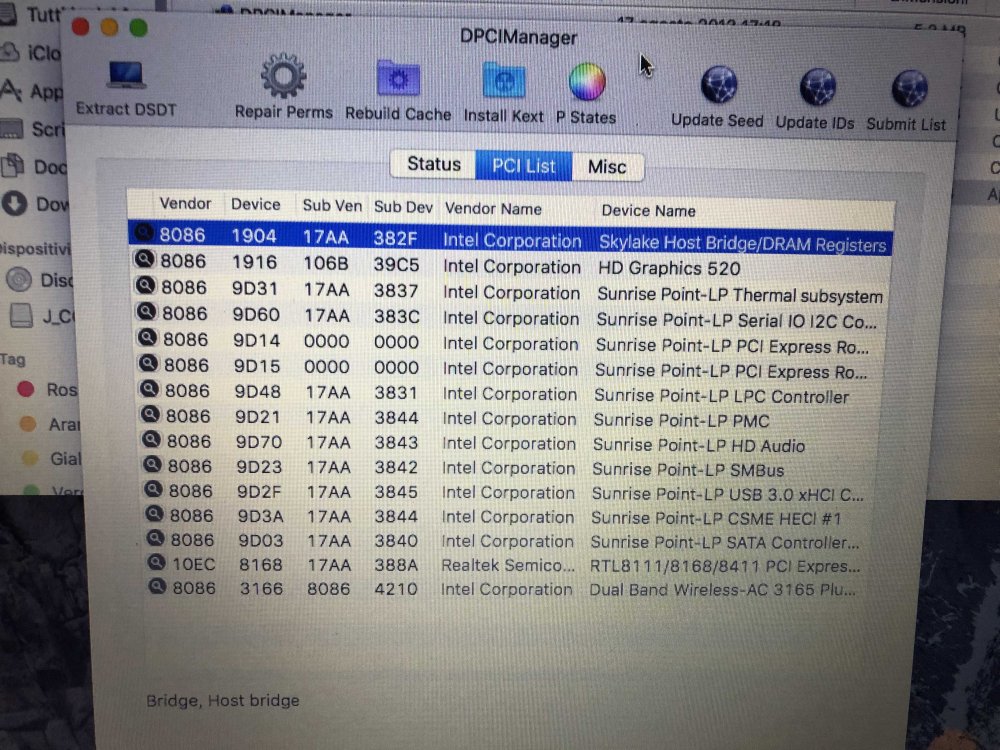Click magnifier icon of Realtek RTL8111 row

[x=156, y=562]
